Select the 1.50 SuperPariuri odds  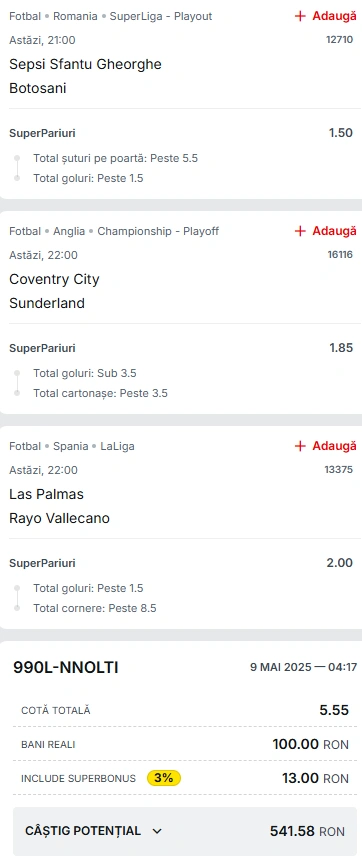coord(341,133)
